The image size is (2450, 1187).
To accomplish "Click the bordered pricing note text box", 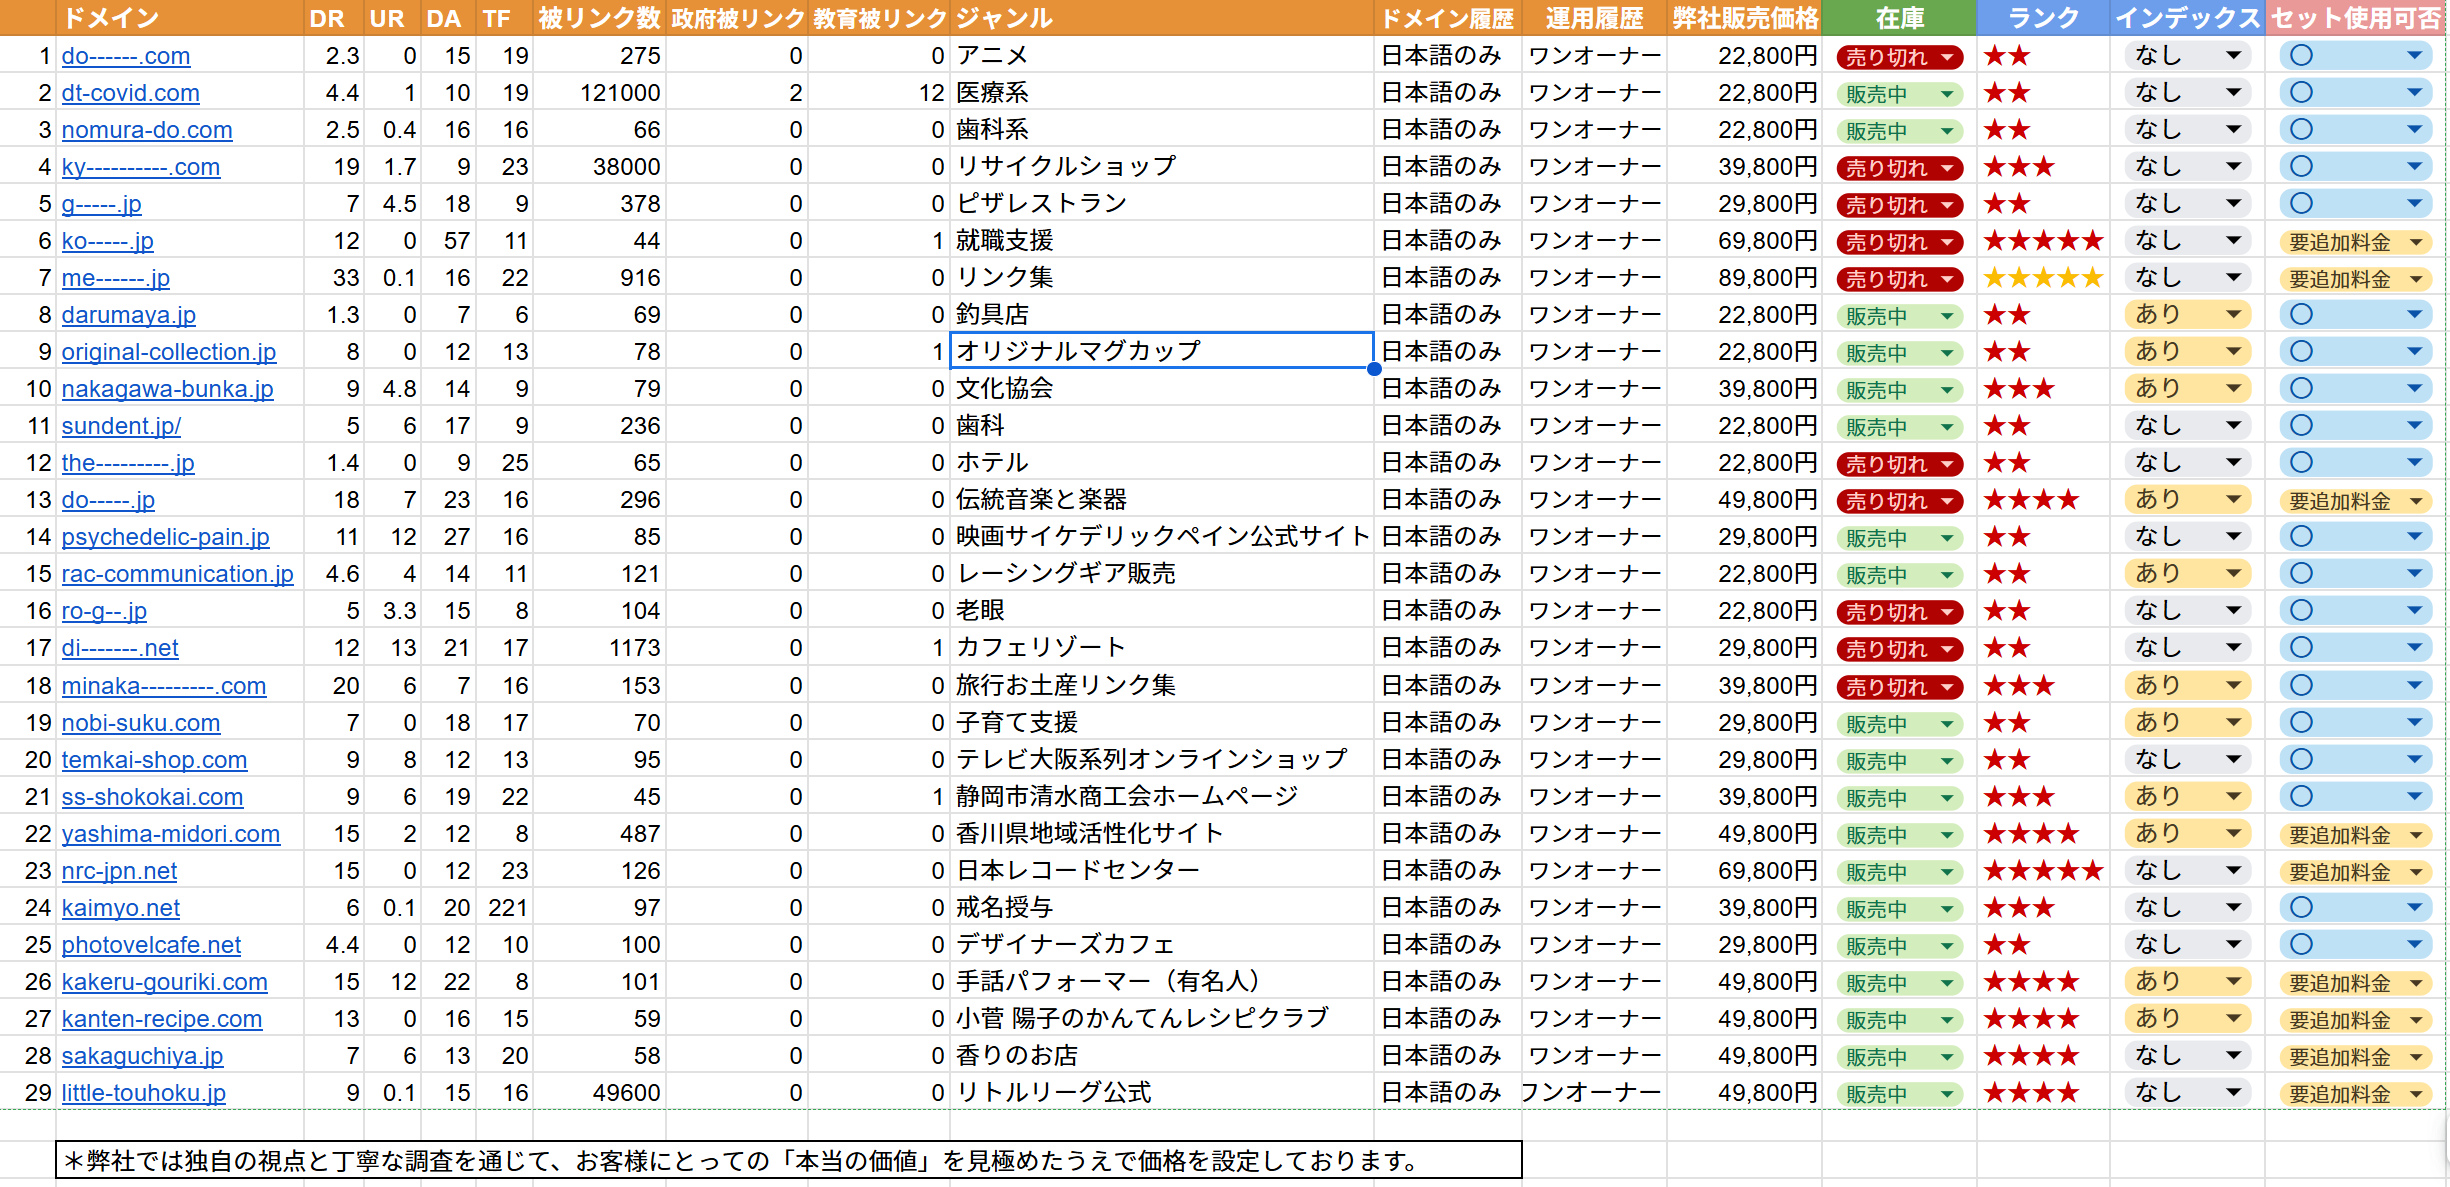I will (x=788, y=1161).
